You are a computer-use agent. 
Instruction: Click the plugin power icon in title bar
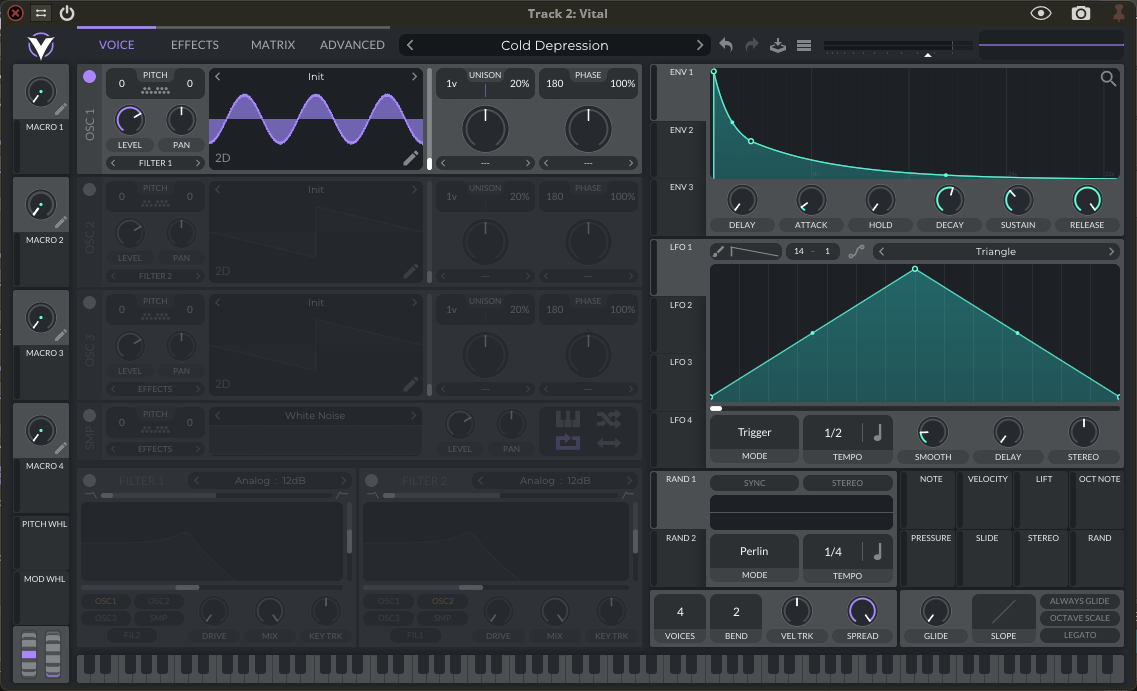pos(67,13)
